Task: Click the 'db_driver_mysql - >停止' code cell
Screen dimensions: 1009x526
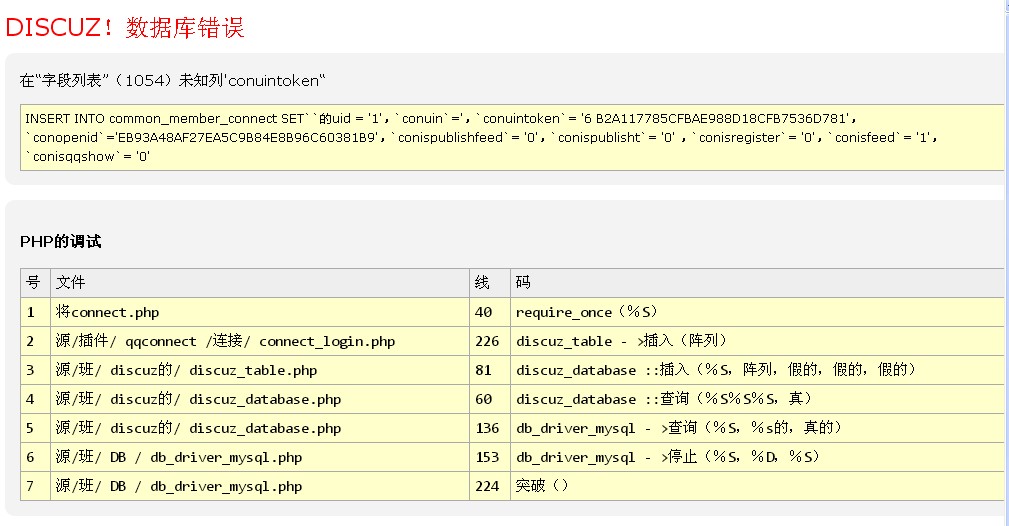Action: [757, 457]
